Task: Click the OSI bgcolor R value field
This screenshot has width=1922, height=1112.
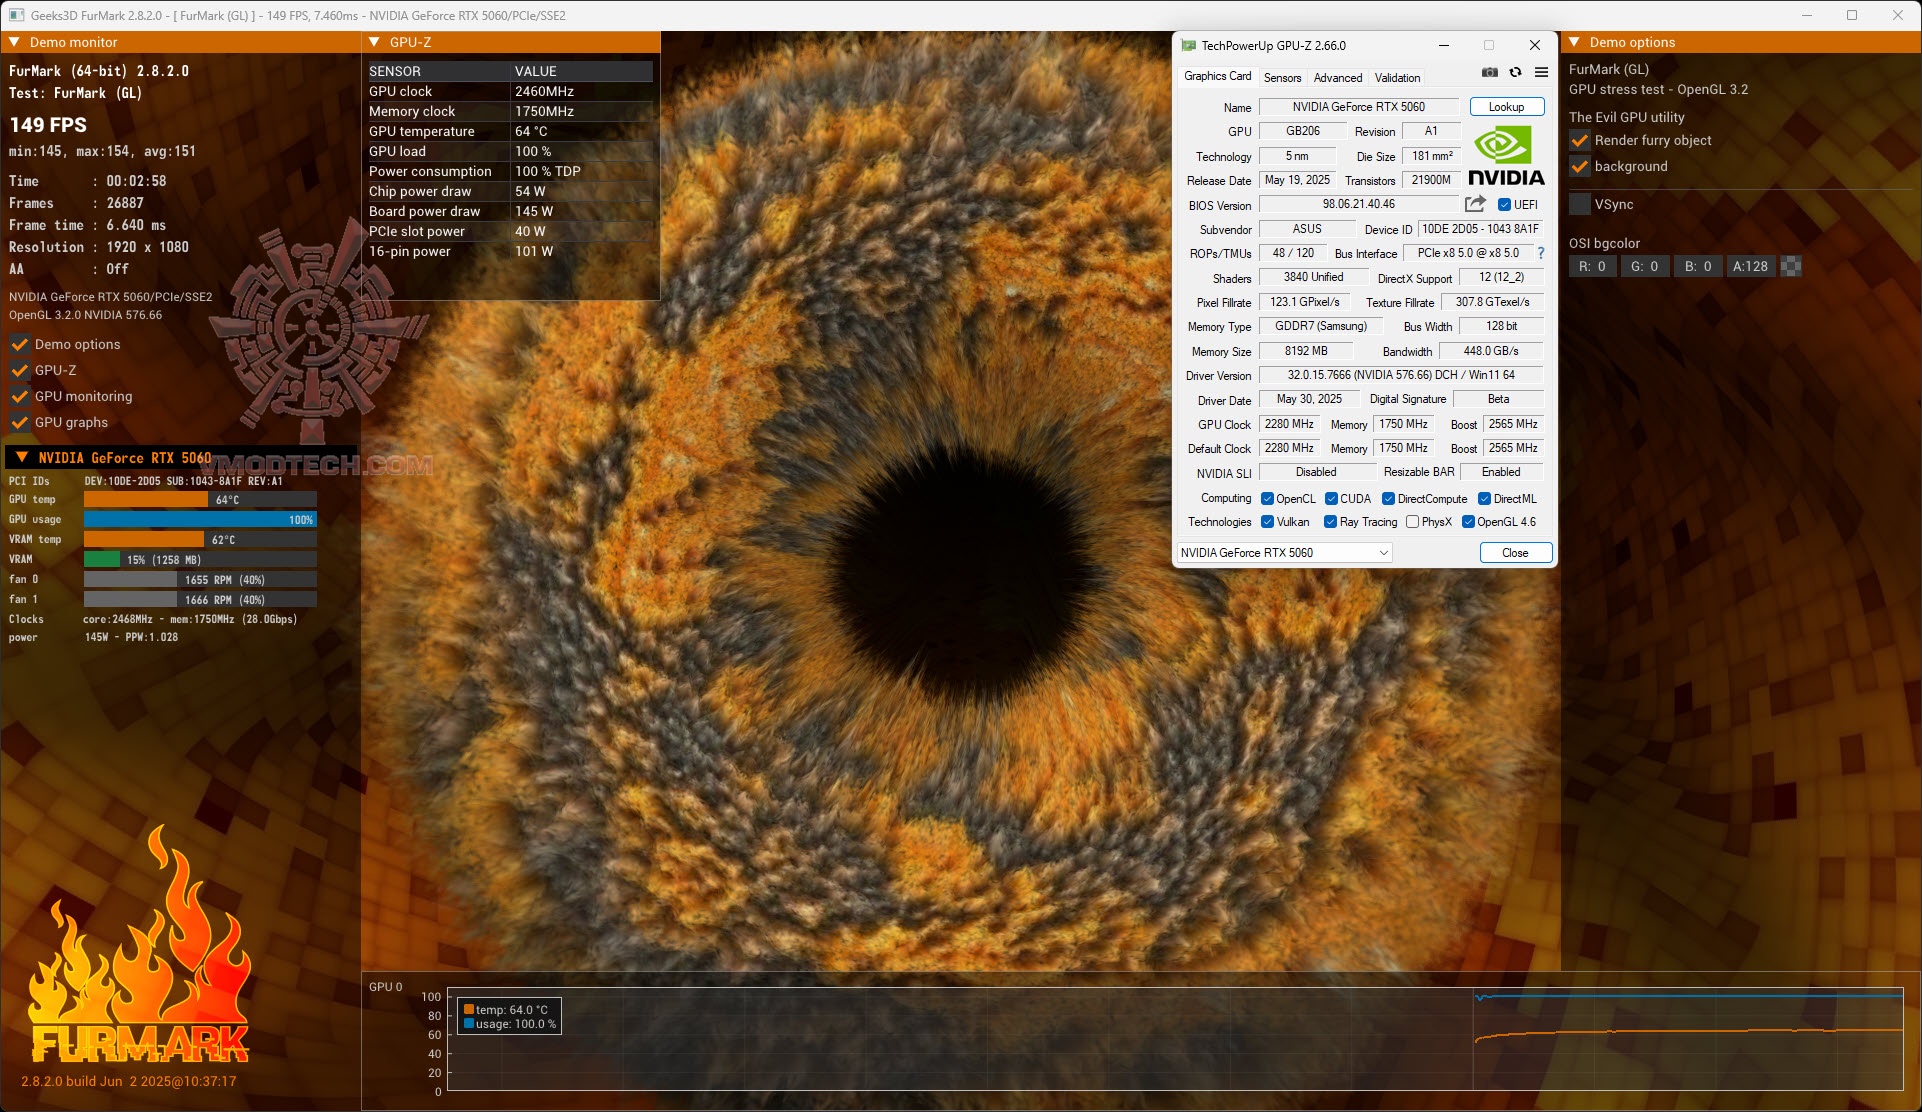Action: (x=1592, y=266)
